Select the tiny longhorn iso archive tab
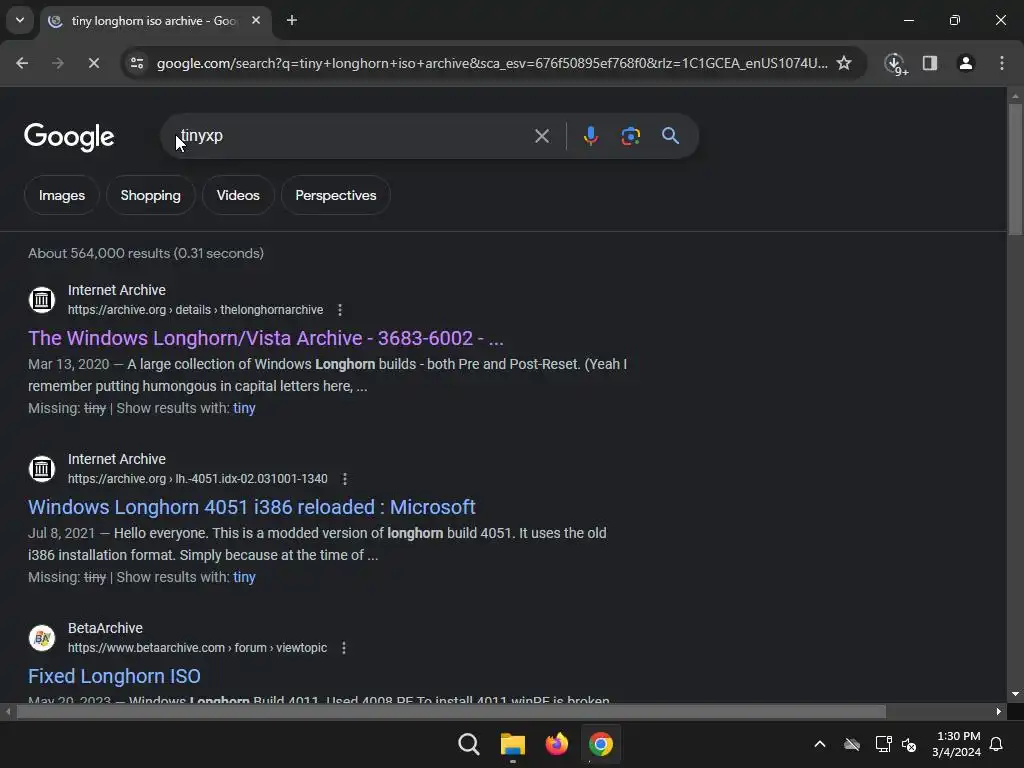 [155, 20]
